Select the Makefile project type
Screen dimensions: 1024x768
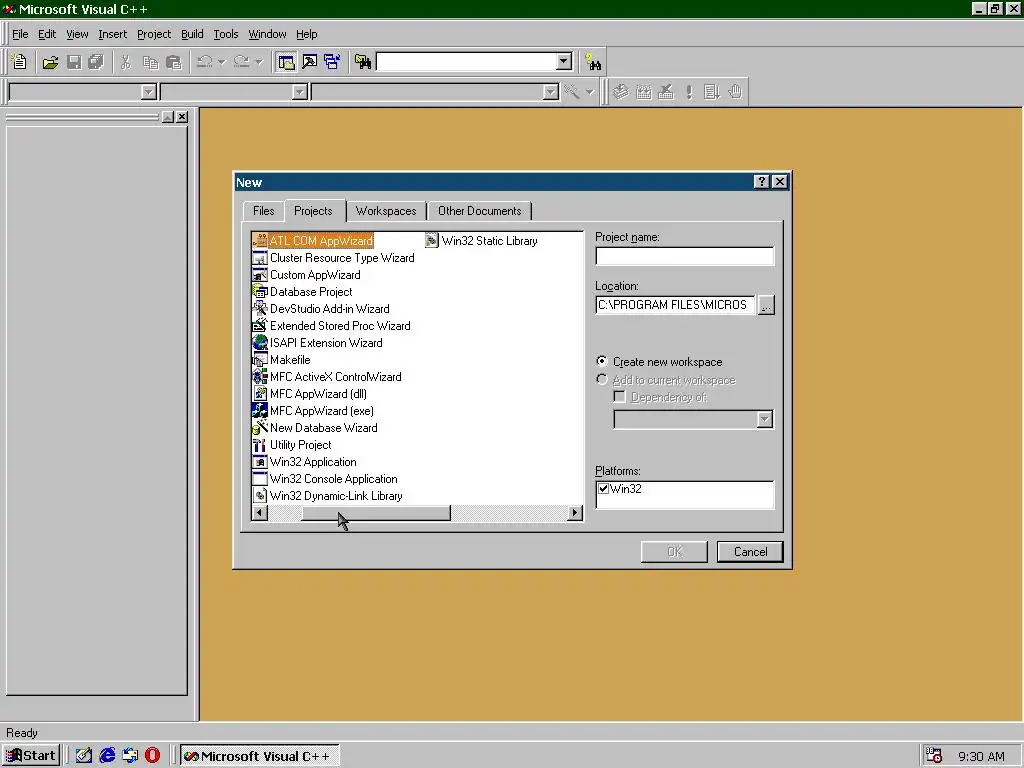click(x=281, y=360)
